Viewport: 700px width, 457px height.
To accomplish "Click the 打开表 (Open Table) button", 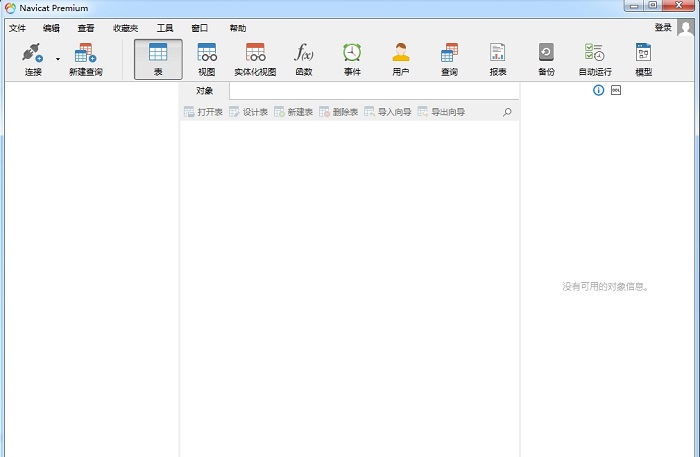I will point(203,112).
